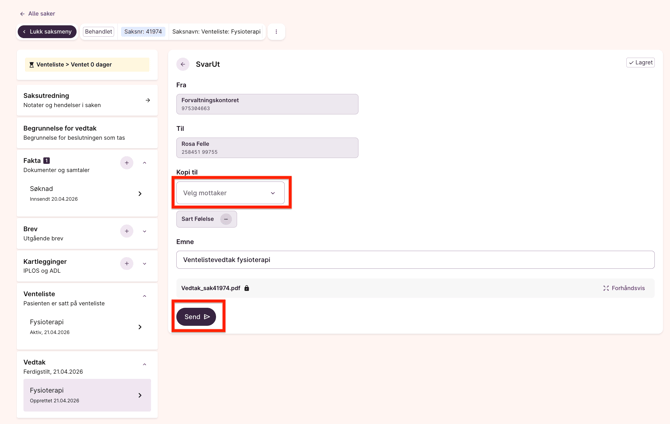Collapse the Fakta section
Screen dimensions: 670x424
pyautogui.click(x=145, y=163)
